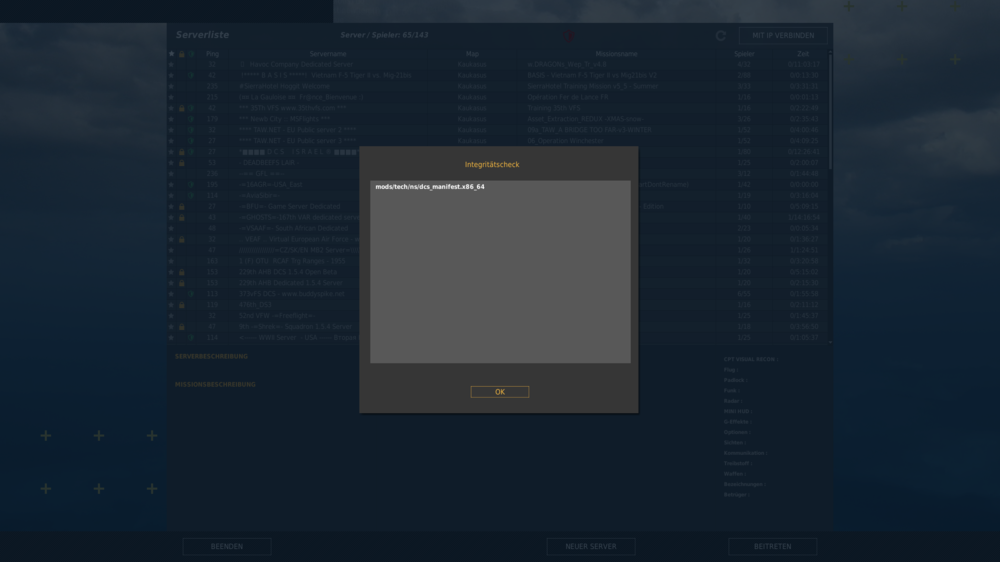This screenshot has width=1000, height=562.
Task: Click the shield icon on WWII Server USA row
Action: (191, 337)
